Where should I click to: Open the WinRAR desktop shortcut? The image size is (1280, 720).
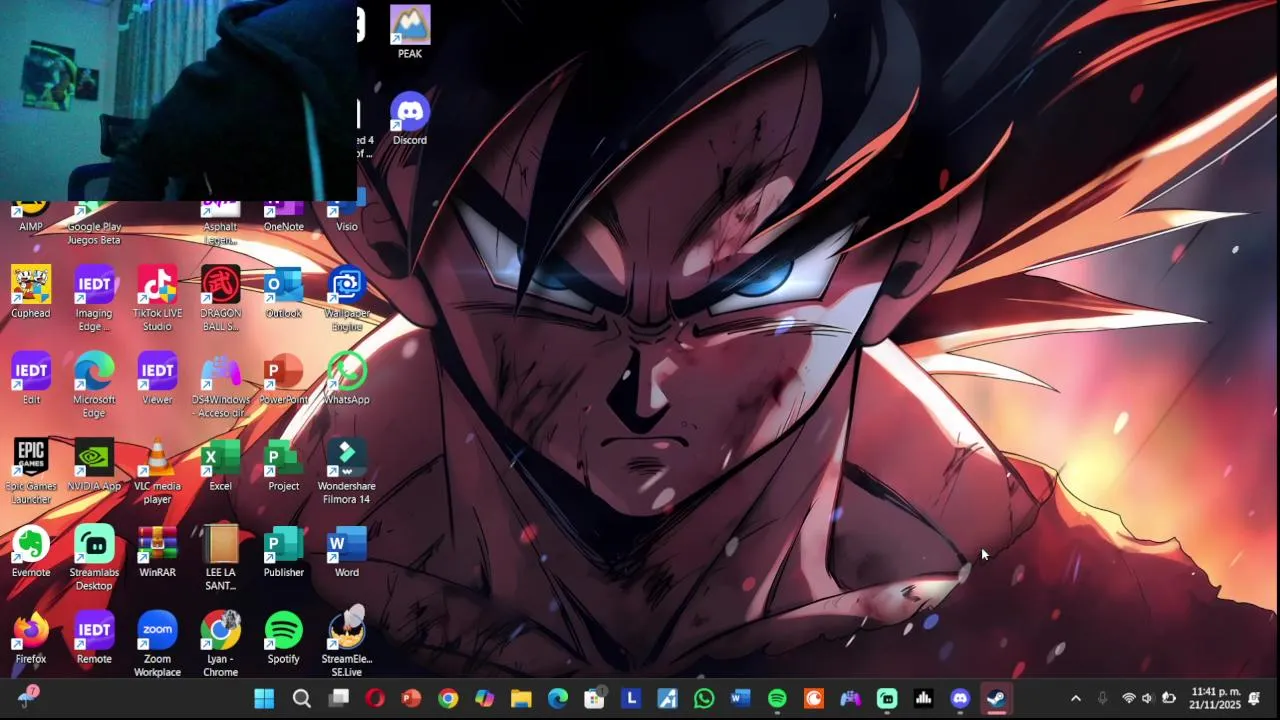pyautogui.click(x=157, y=551)
